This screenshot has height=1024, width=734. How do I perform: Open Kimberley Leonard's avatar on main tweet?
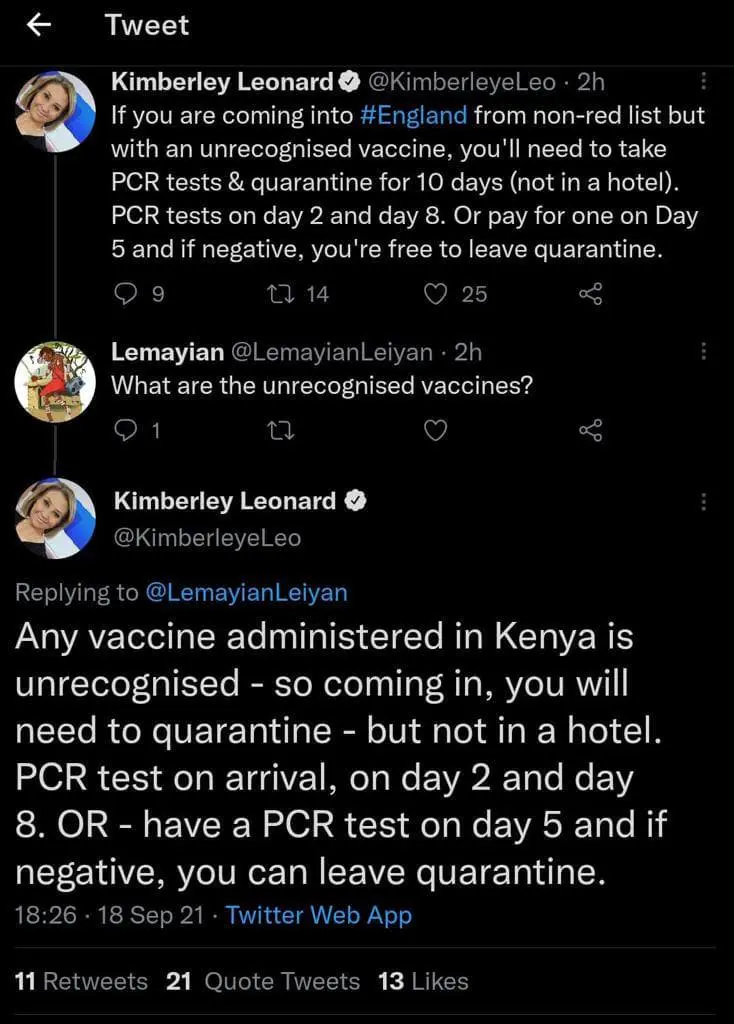tap(56, 518)
